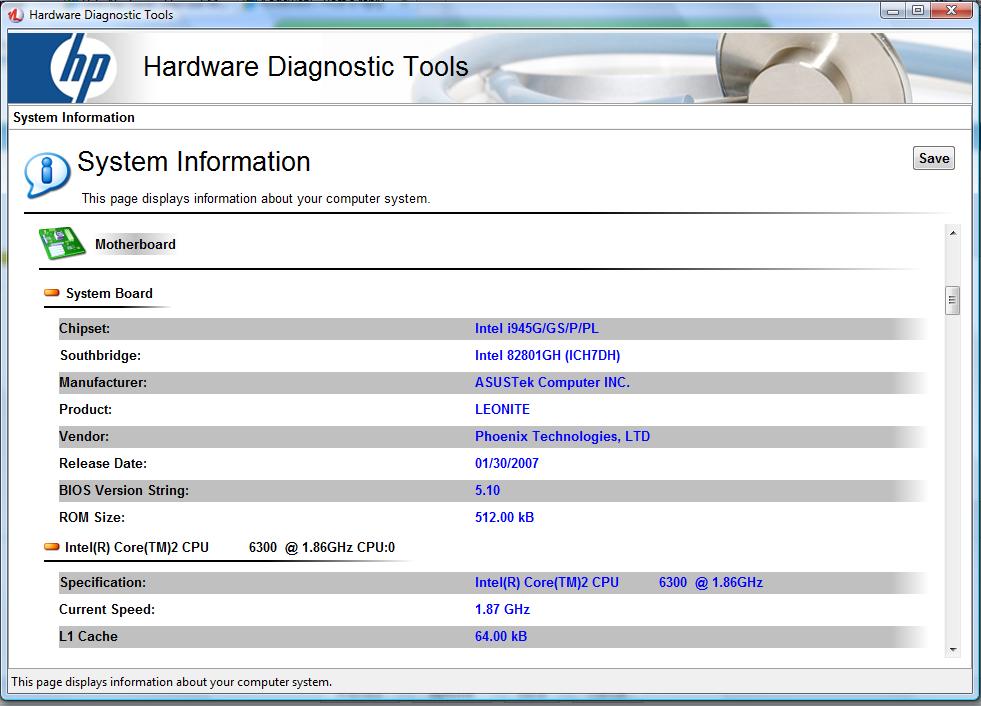Select the BIOS Version String row
Viewport: 981px width, 706px height.
click(124, 490)
